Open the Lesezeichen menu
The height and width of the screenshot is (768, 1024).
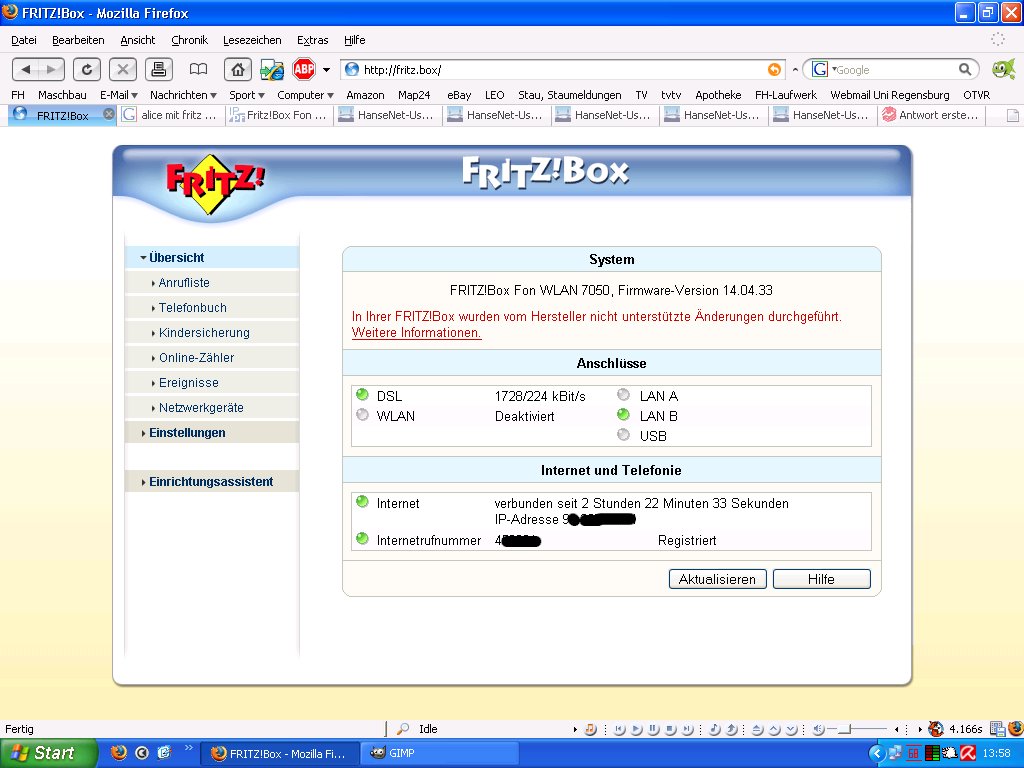click(252, 40)
